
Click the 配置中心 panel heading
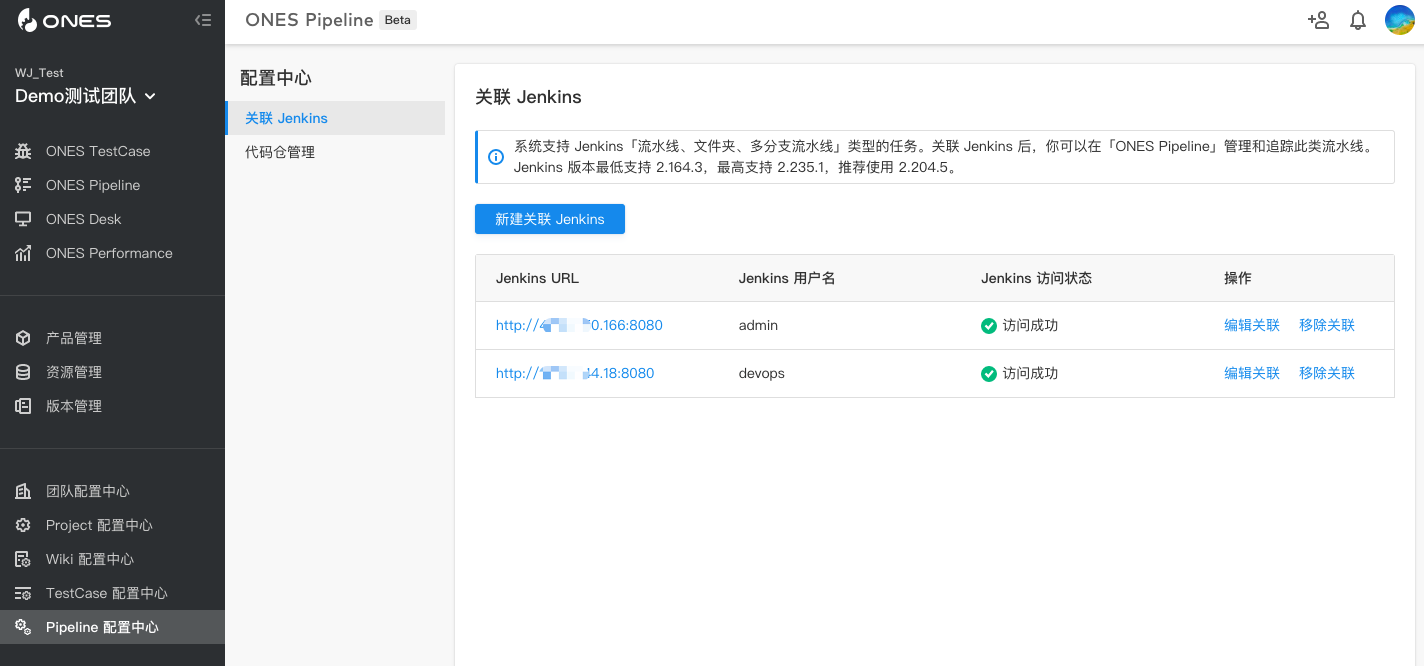[x=276, y=78]
